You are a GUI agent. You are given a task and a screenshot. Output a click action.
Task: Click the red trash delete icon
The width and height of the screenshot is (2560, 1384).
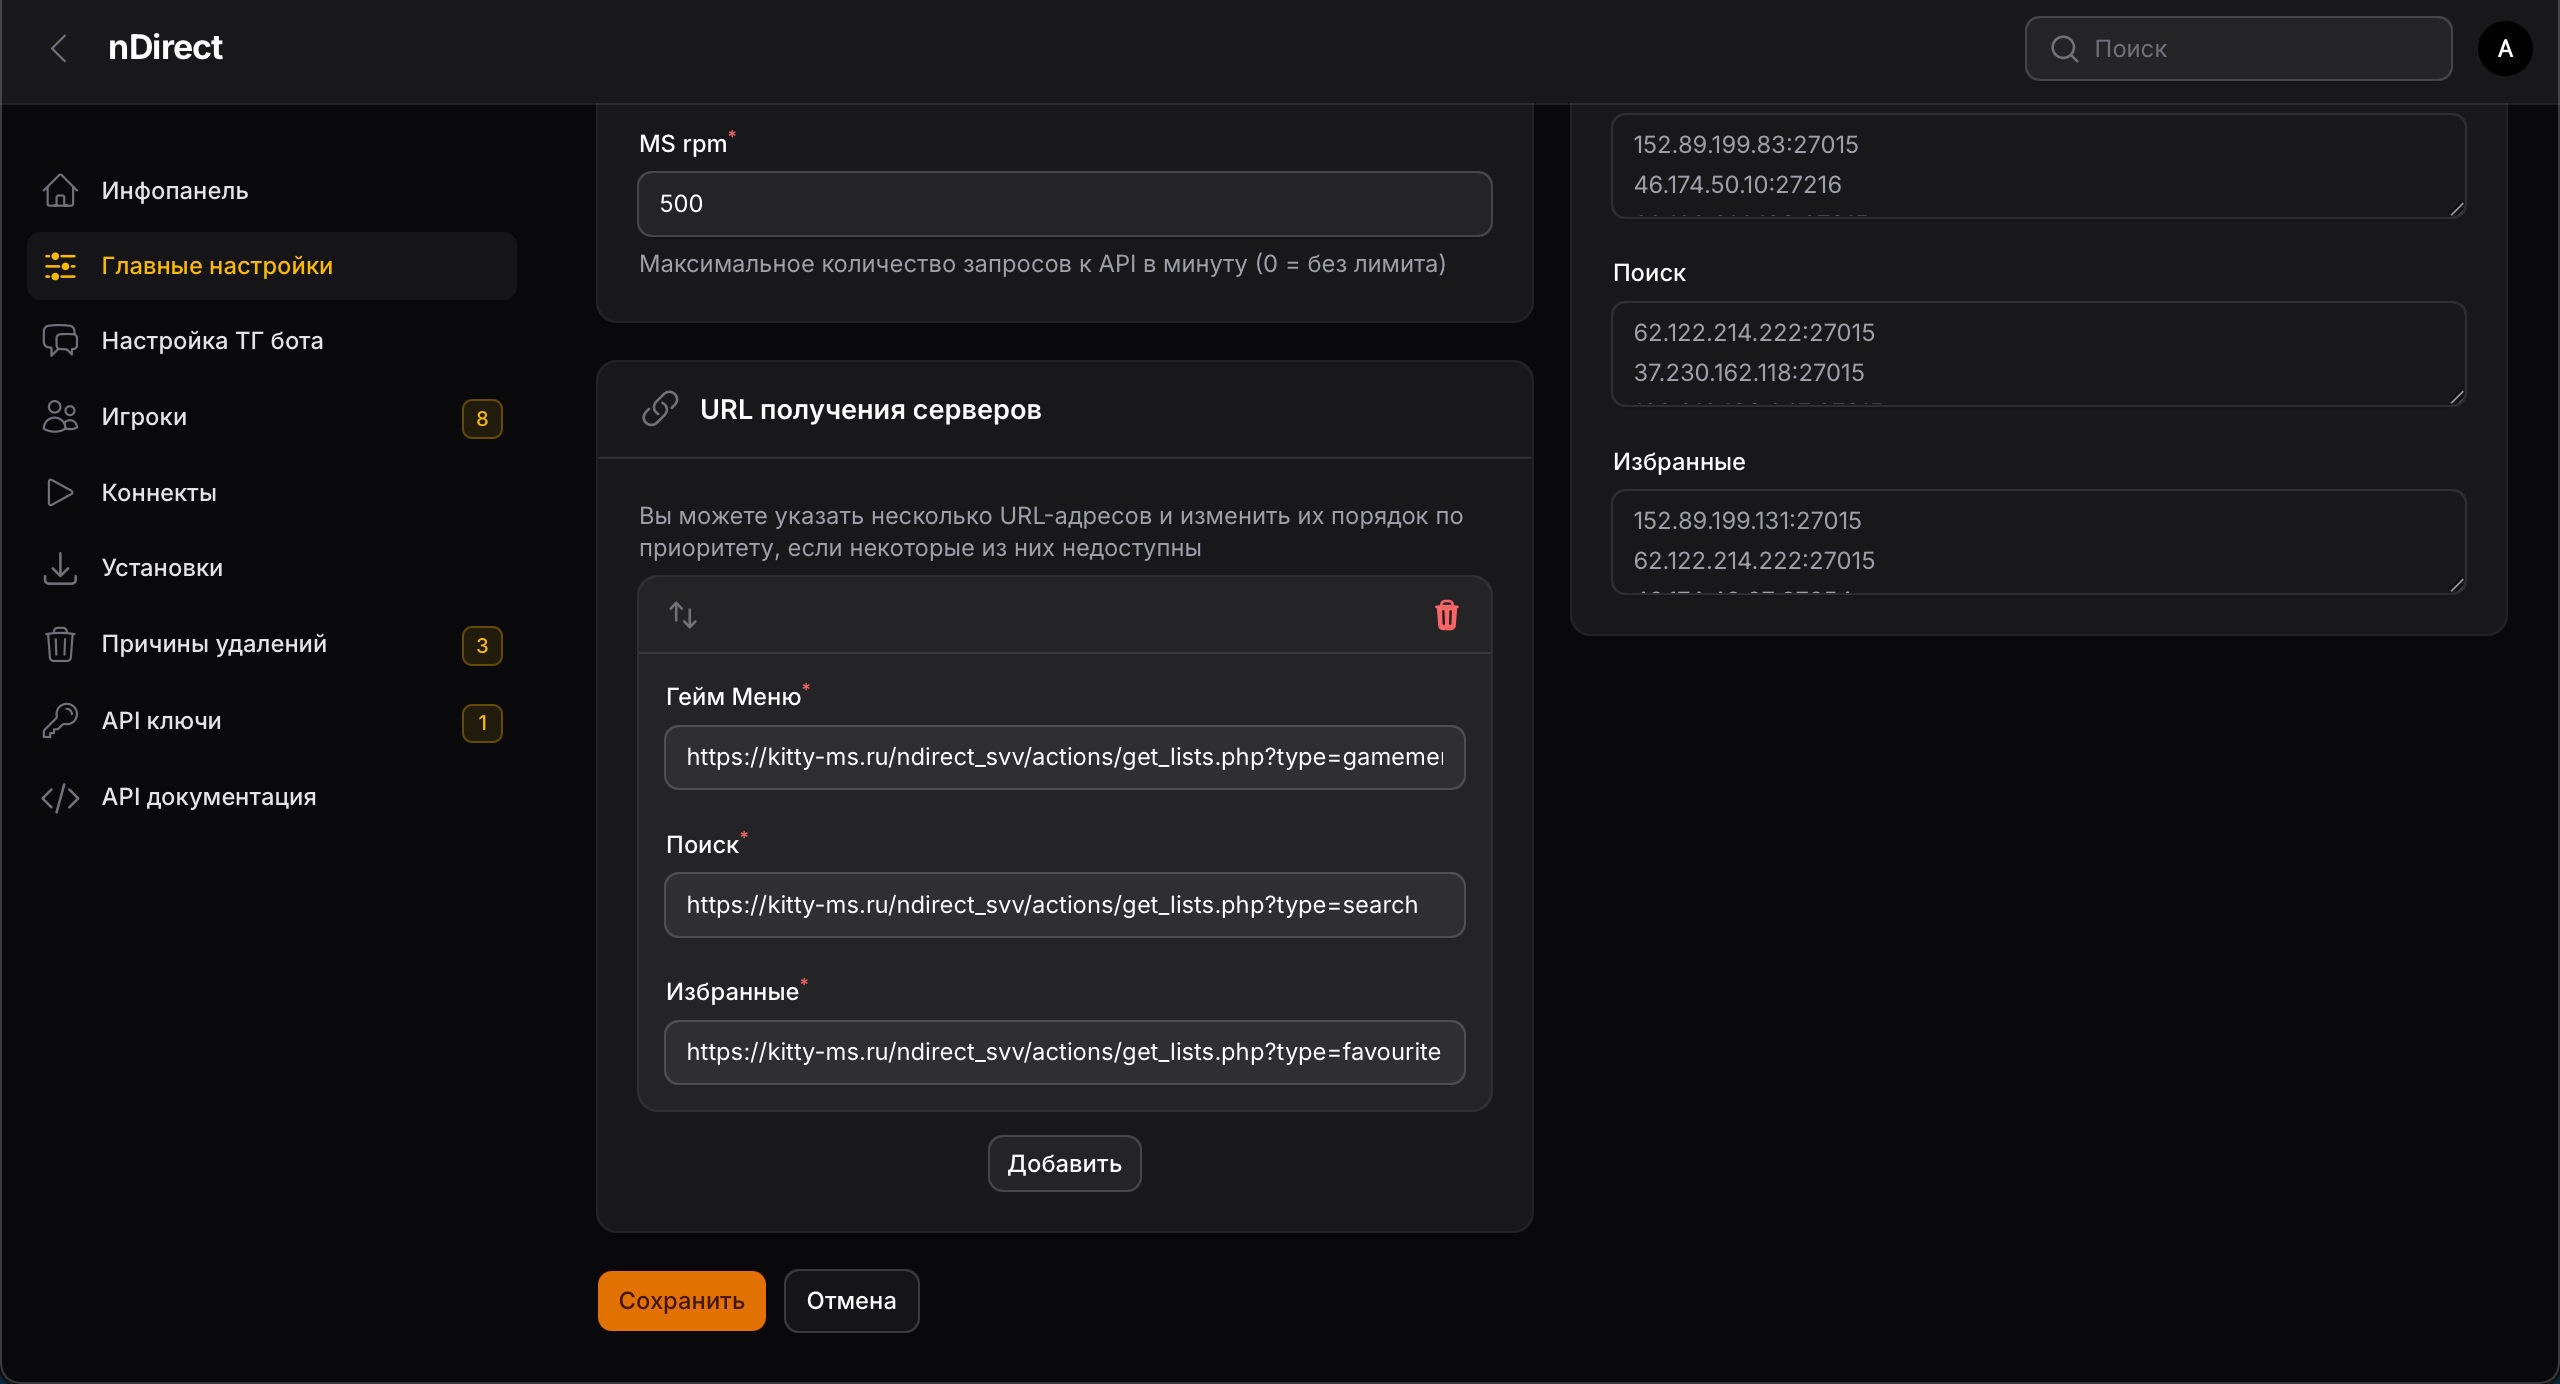1446,615
